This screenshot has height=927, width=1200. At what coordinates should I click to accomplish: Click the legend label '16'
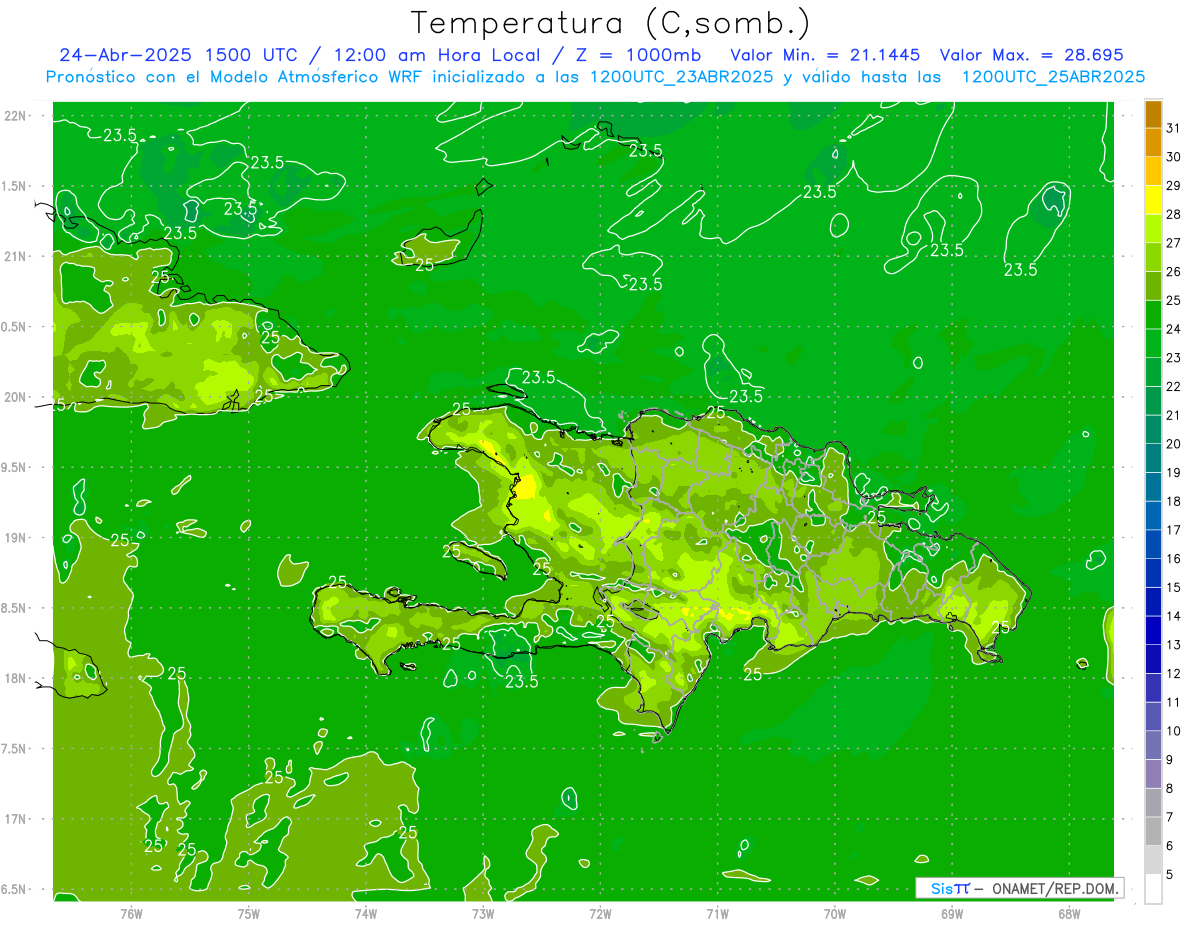[1174, 559]
